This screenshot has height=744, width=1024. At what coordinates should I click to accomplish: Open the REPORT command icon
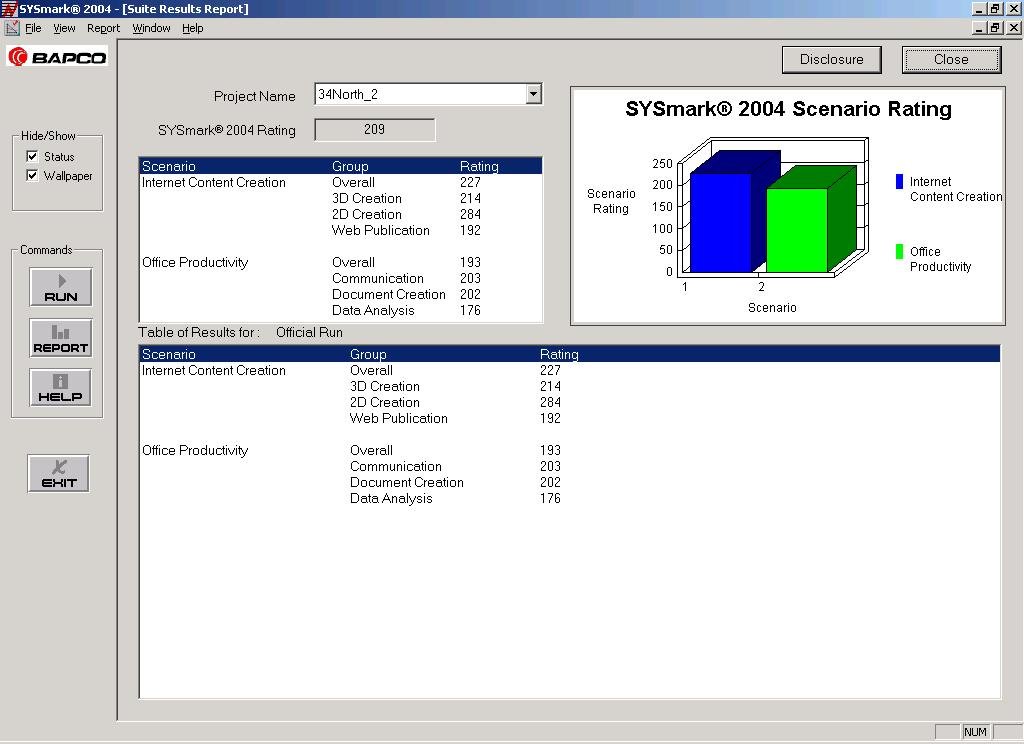tap(61, 338)
